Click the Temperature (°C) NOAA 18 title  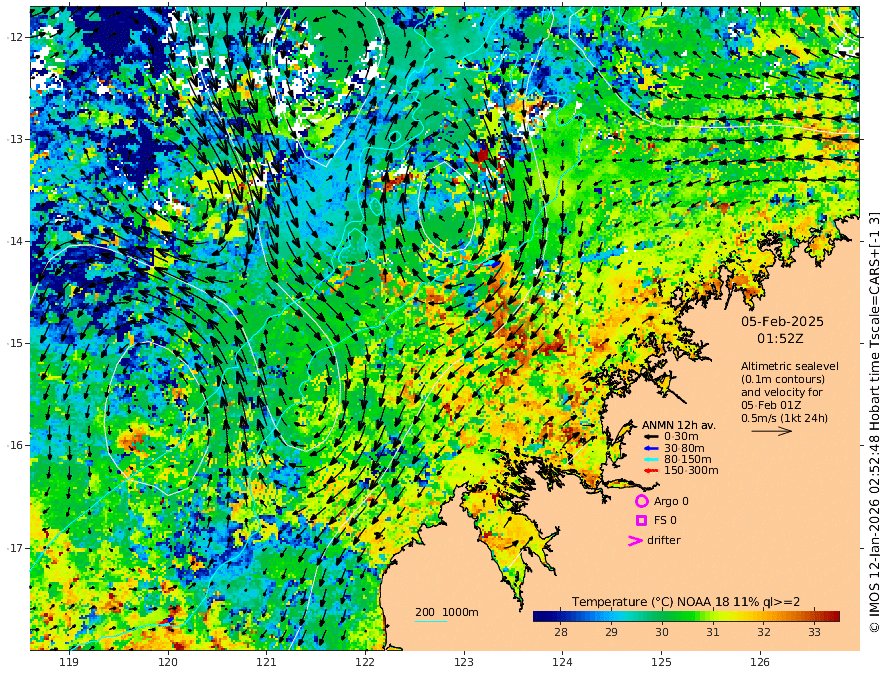coord(686,602)
